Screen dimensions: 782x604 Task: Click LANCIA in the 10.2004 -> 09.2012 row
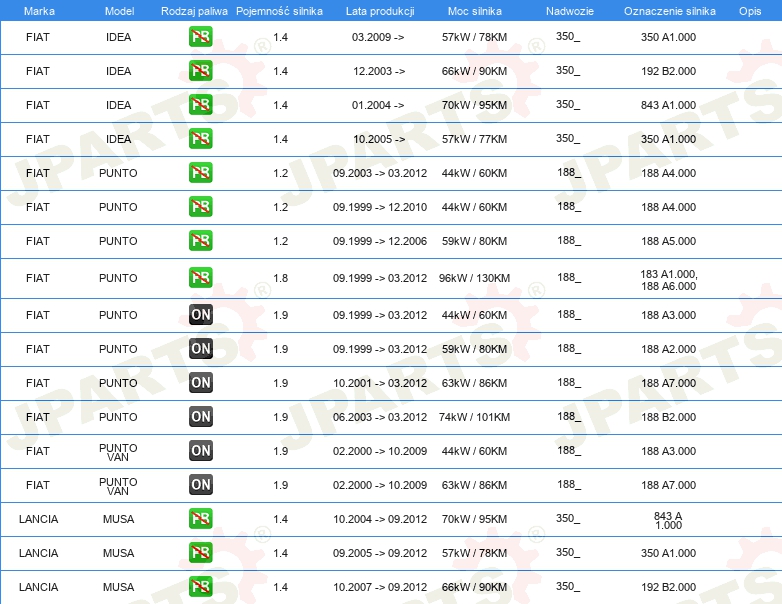pos(38,519)
